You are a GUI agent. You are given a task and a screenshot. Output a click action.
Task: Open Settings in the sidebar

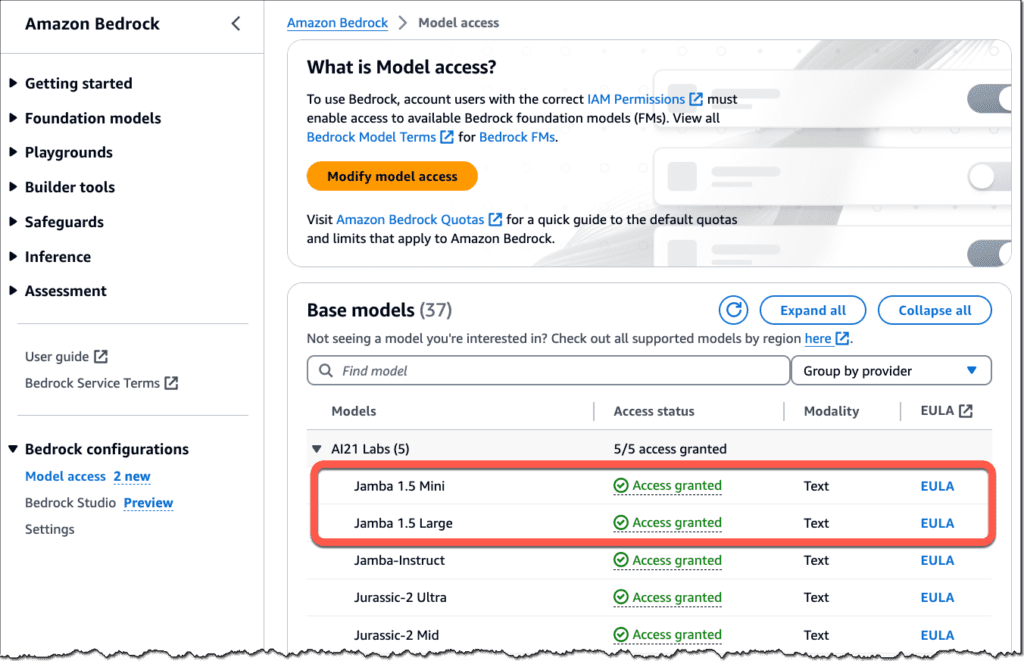point(49,529)
